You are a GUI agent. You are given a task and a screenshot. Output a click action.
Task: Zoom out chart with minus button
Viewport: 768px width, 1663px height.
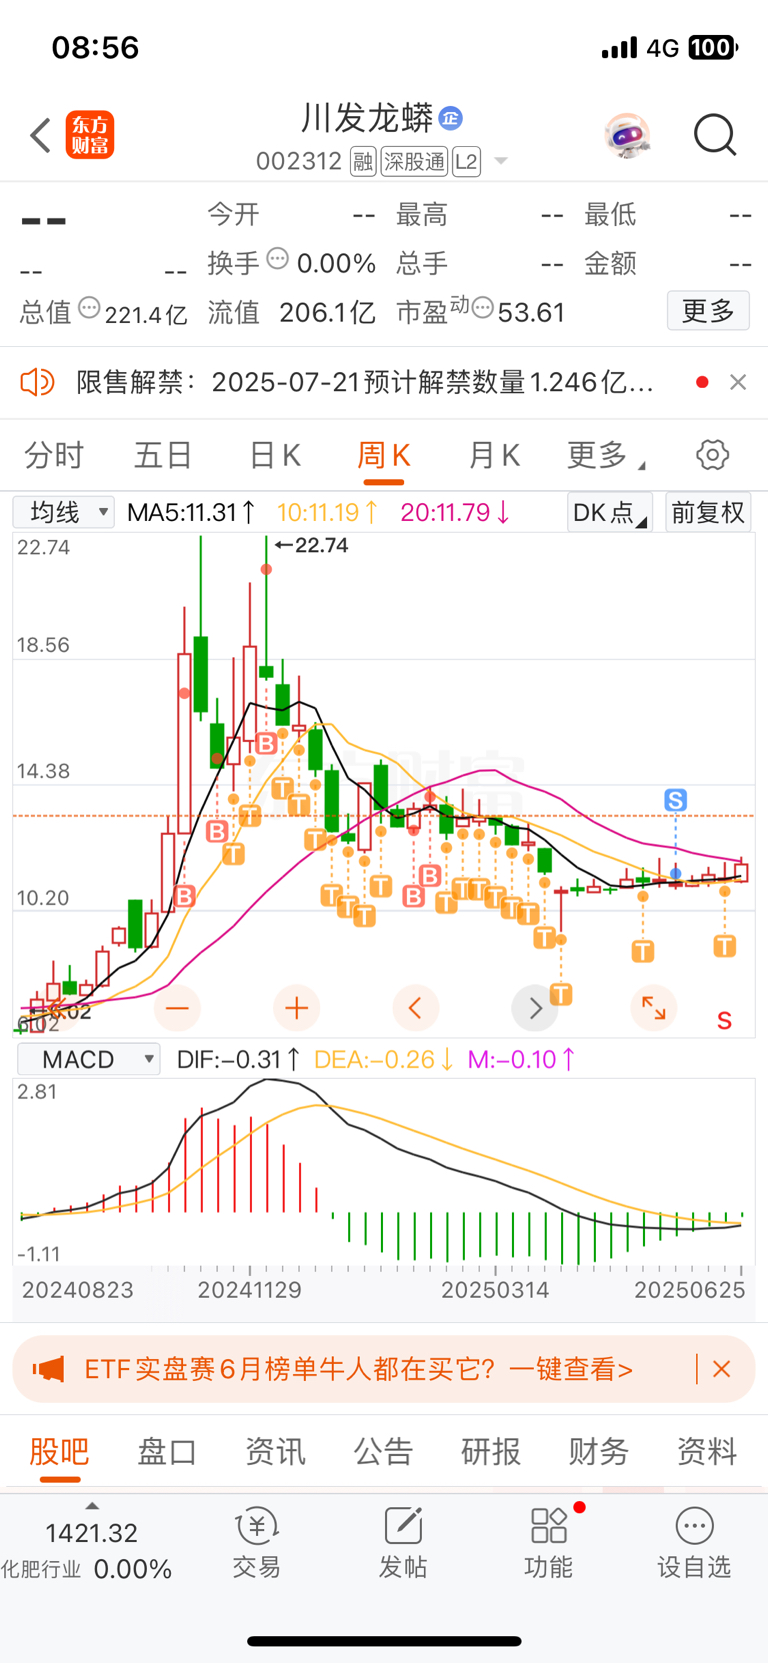click(x=178, y=1008)
